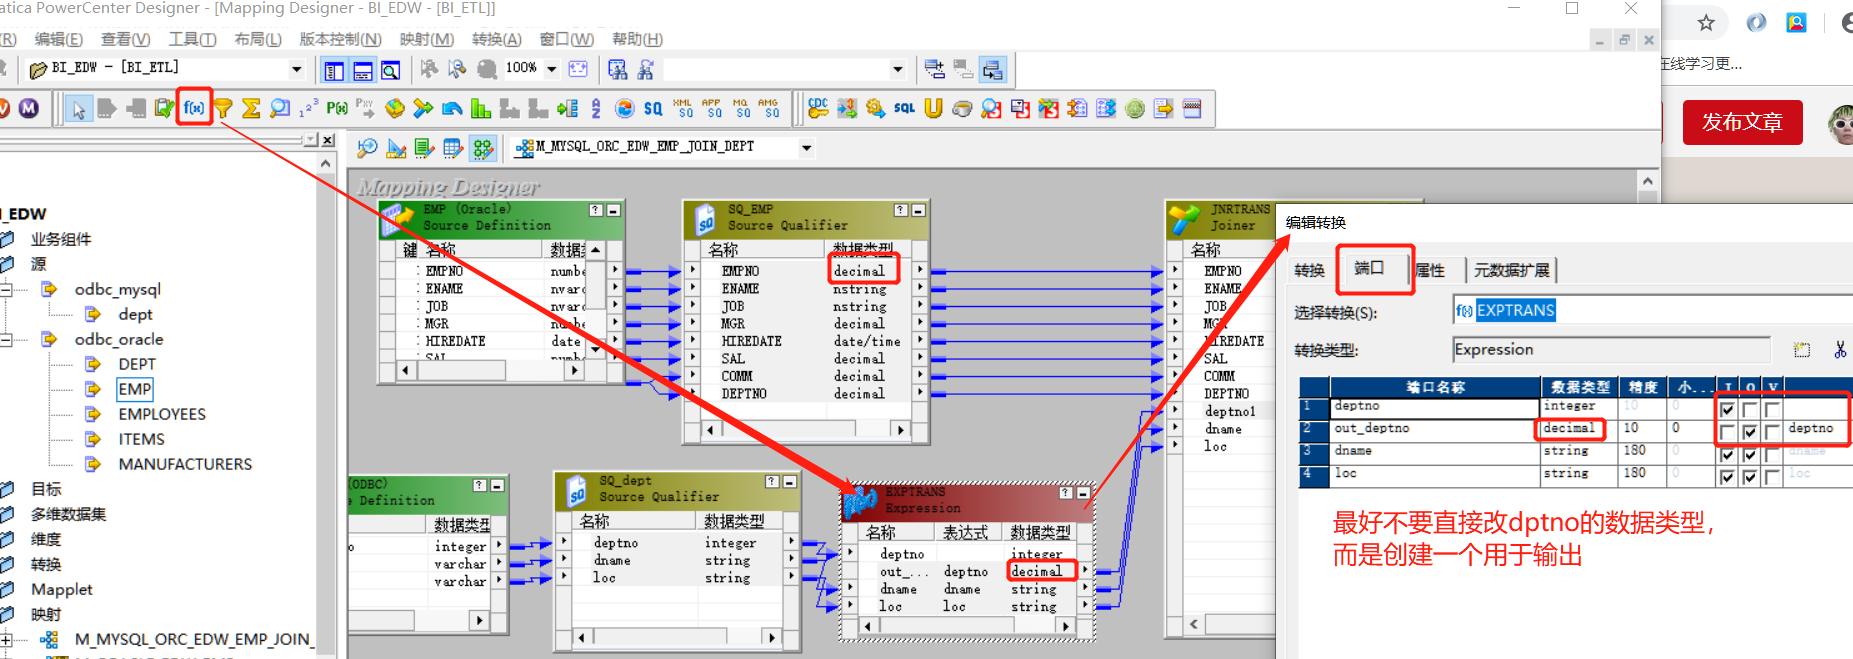
Task: Open the 工具(T) menu
Action: (192, 39)
